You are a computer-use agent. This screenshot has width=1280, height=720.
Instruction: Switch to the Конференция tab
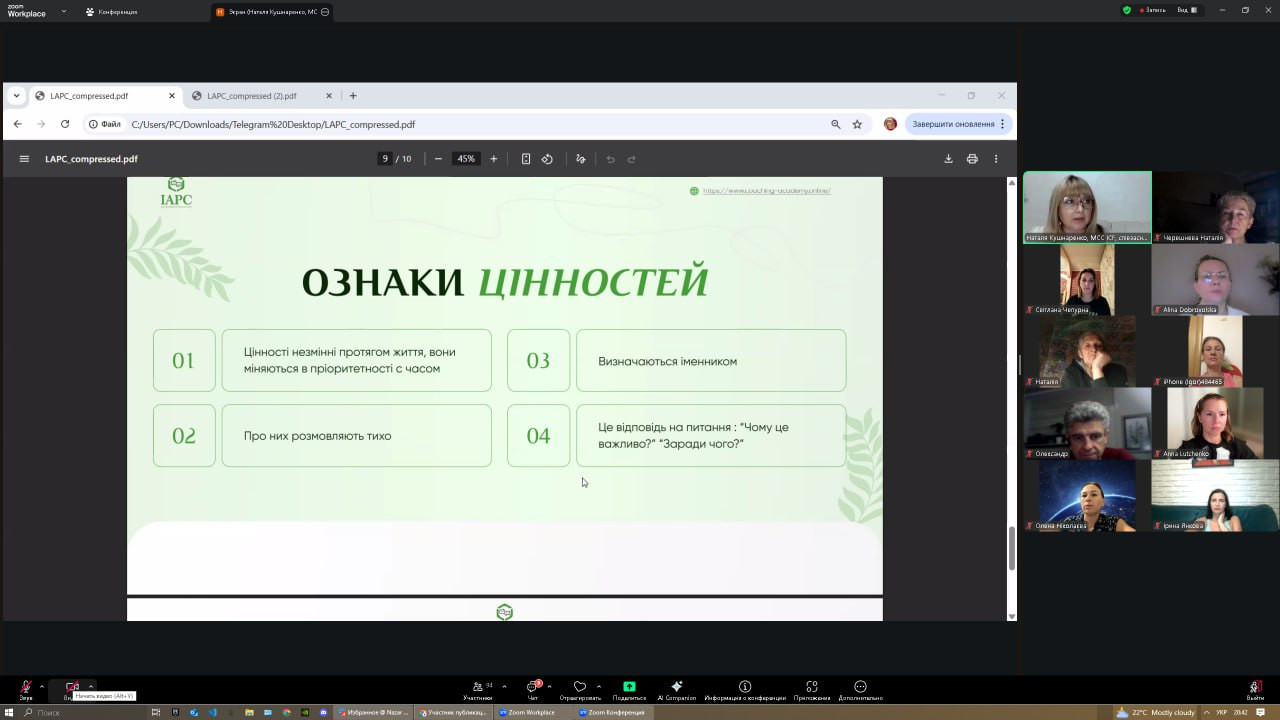(x=111, y=12)
